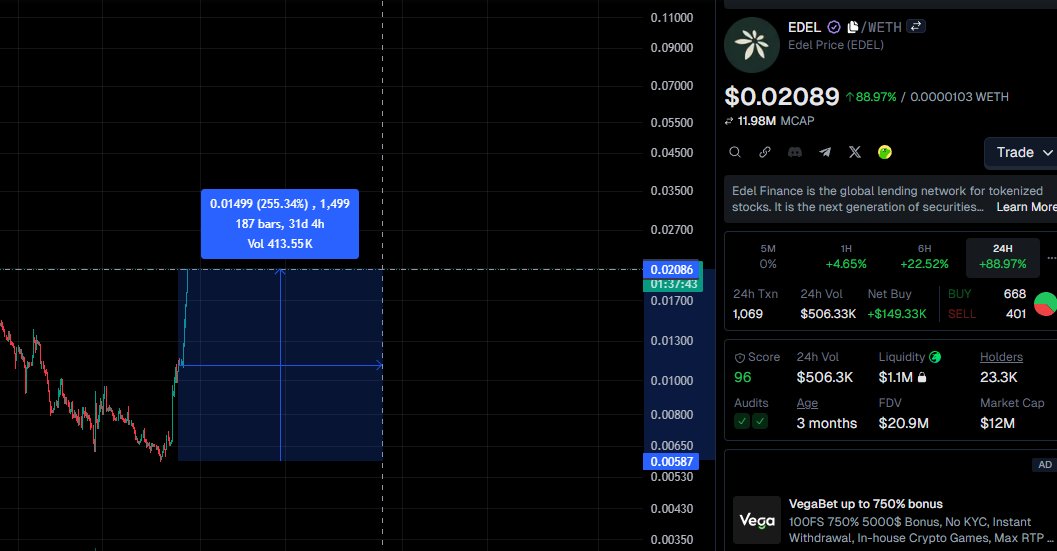Open the green CoinGecko icon

coord(885,152)
